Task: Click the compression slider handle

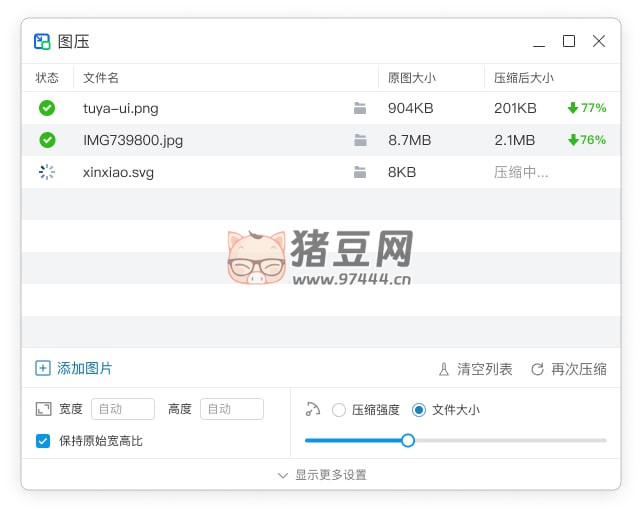Action: [x=408, y=440]
